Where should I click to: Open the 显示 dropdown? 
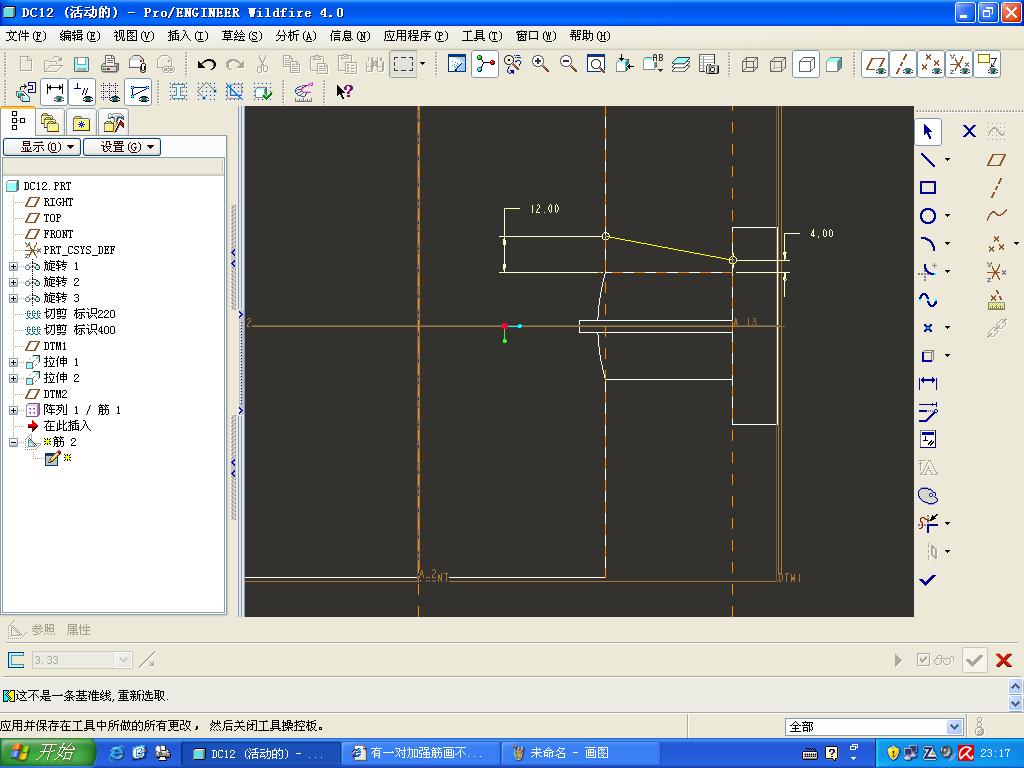(42, 147)
